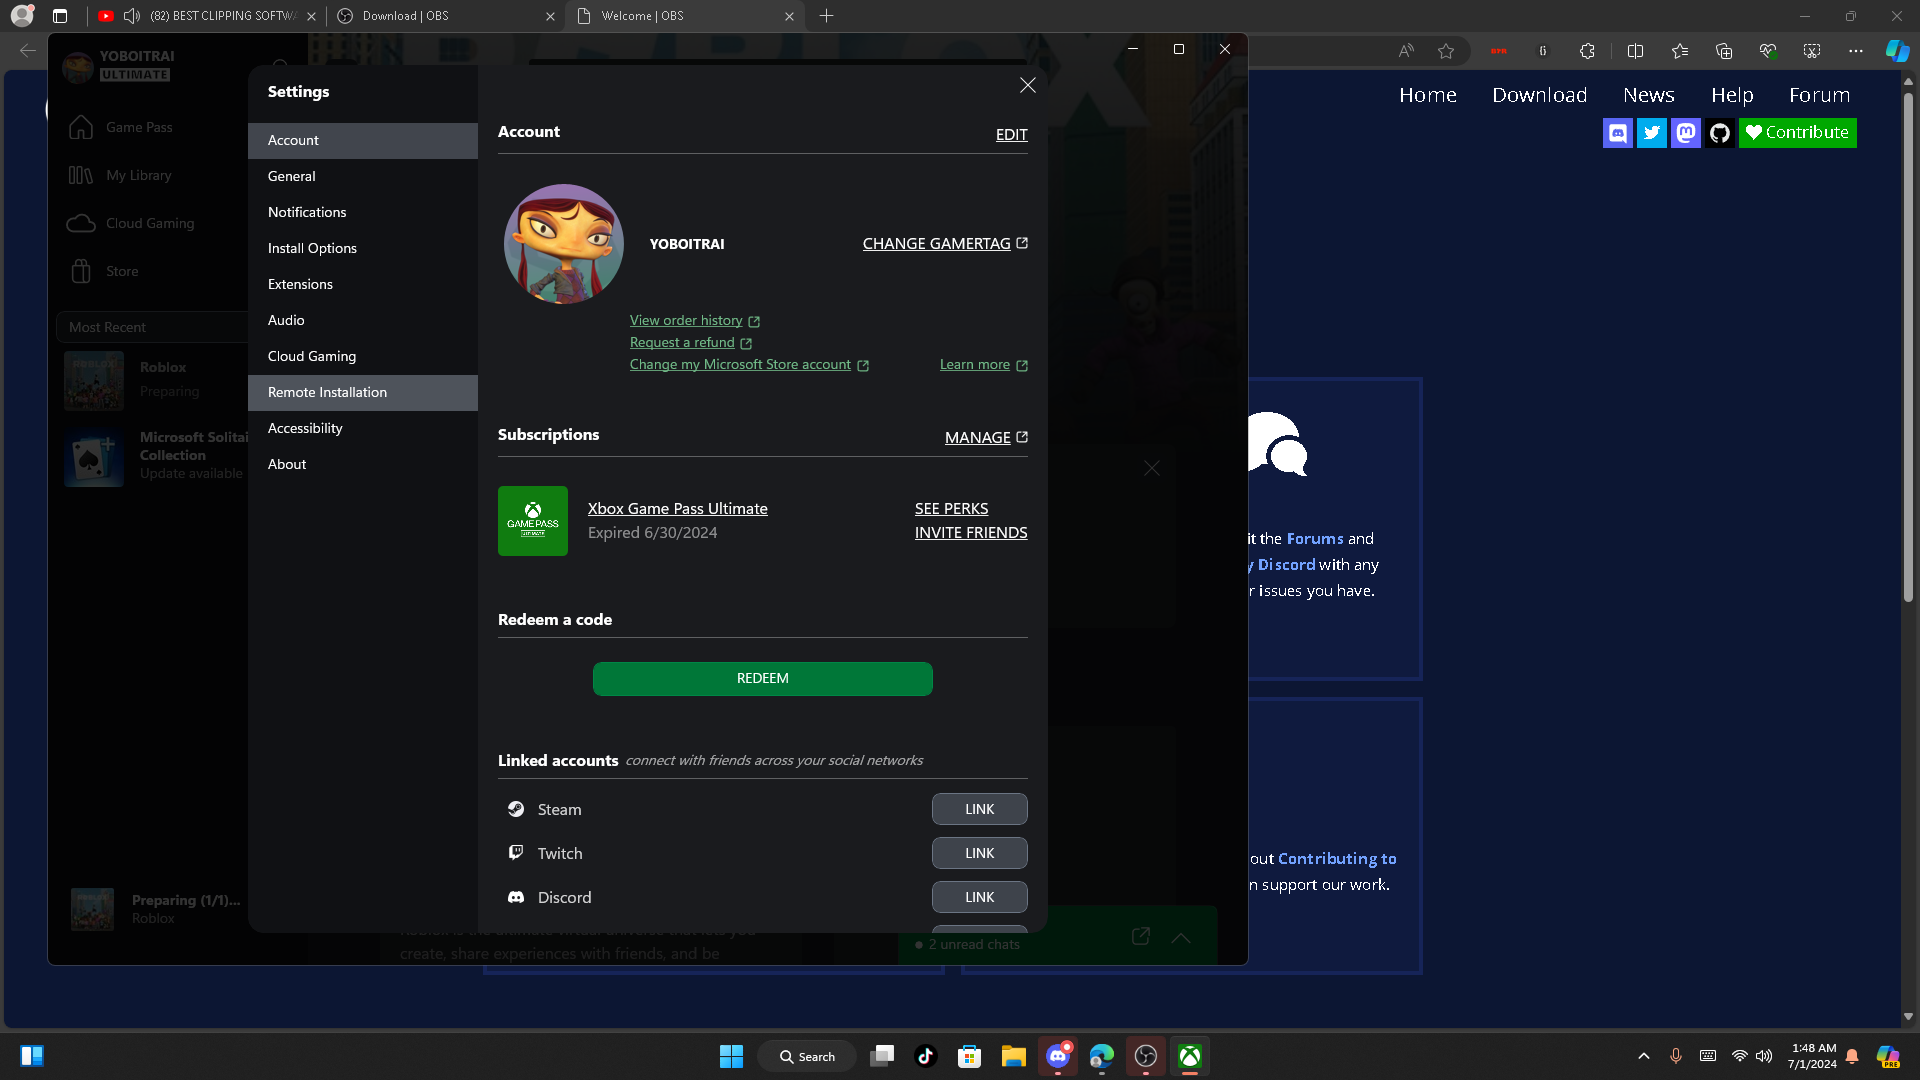Image resolution: width=1920 pixels, height=1080 pixels.
Task: Mute the YouTube tab audio
Action: (132, 16)
